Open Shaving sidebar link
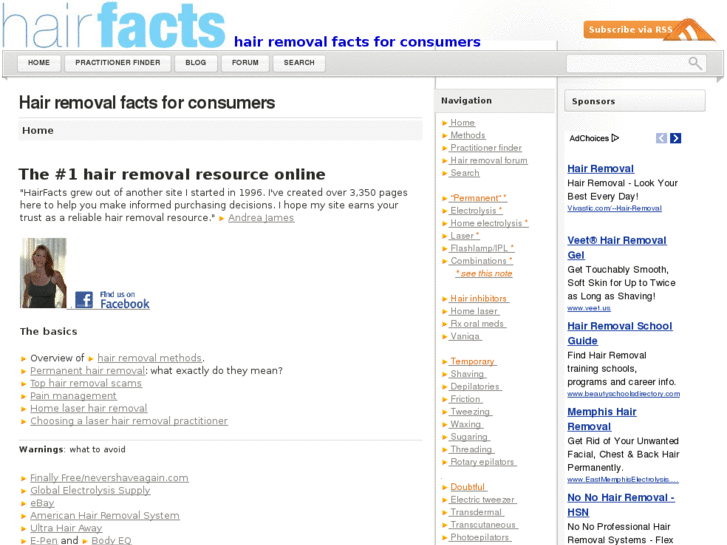The image size is (727, 545). tap(467, 373)
